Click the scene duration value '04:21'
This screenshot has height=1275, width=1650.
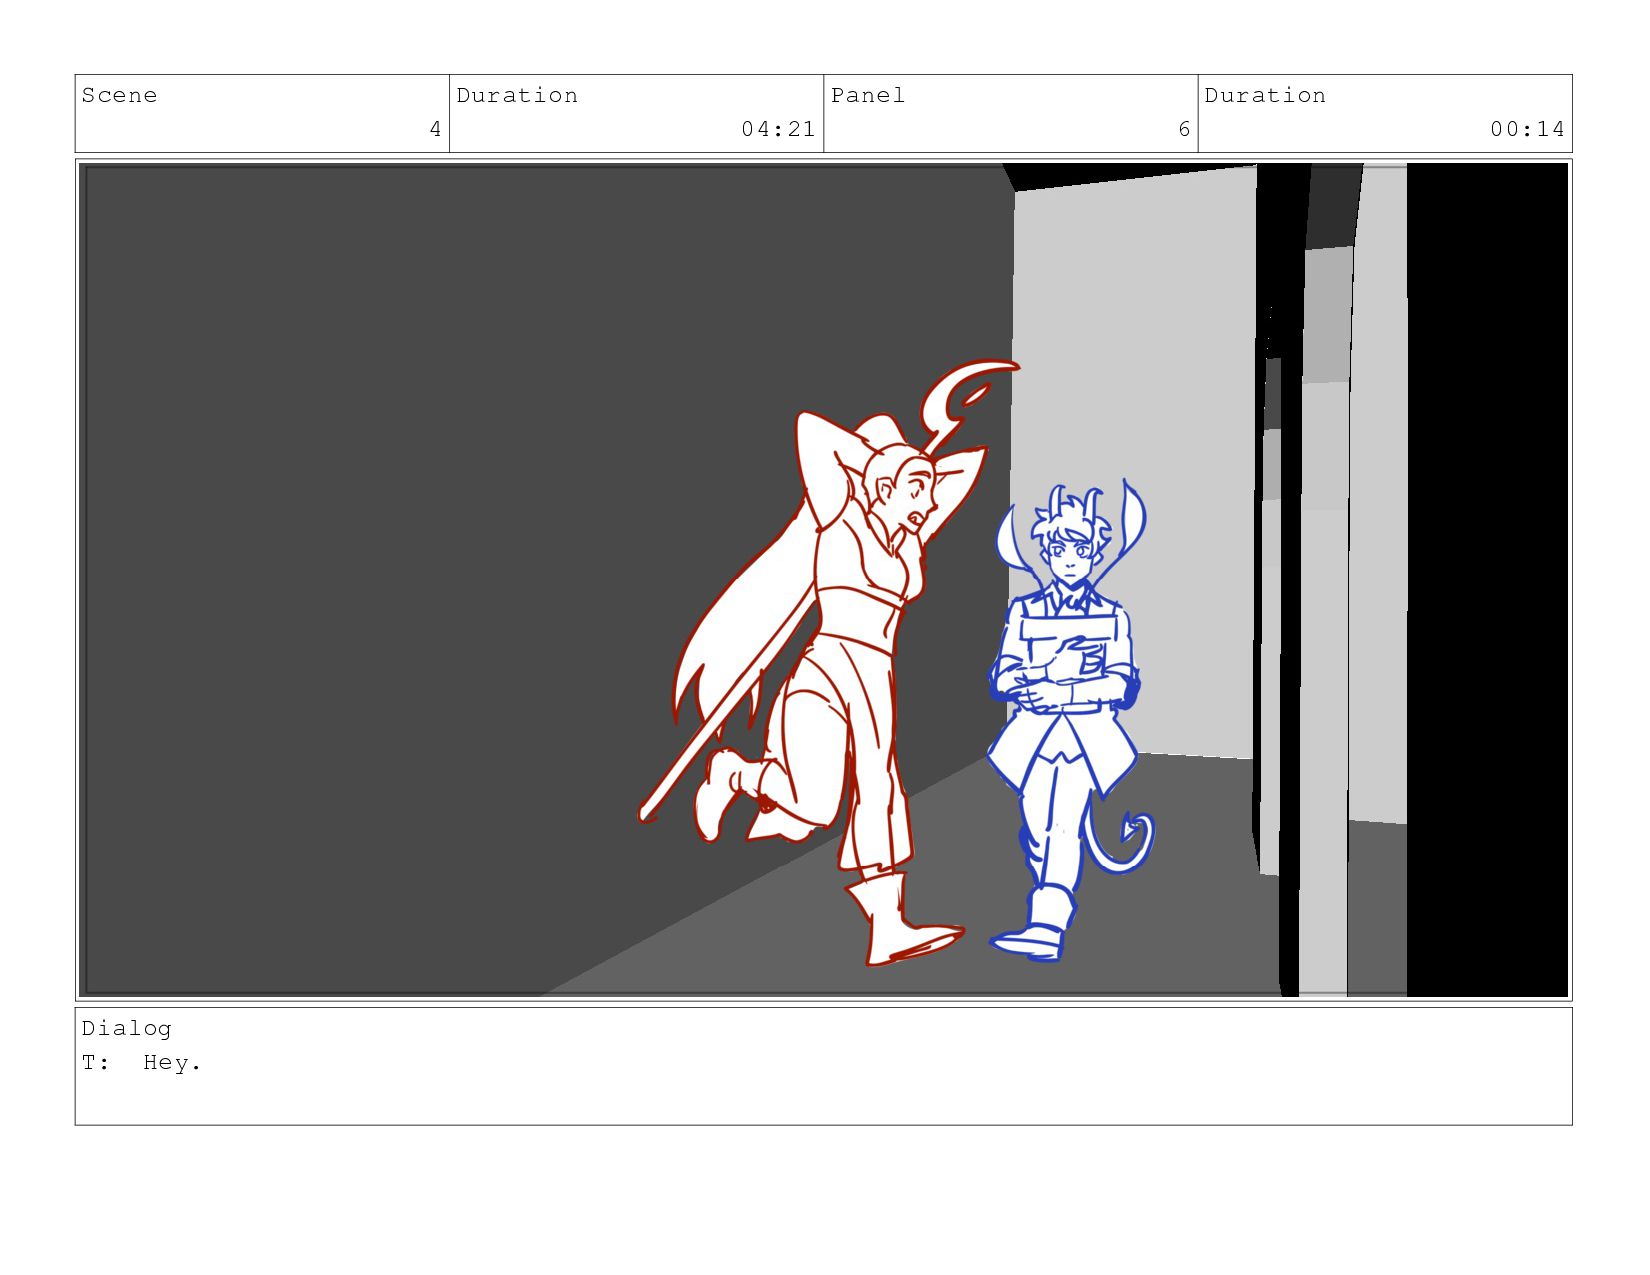click(x=778, y=129)
